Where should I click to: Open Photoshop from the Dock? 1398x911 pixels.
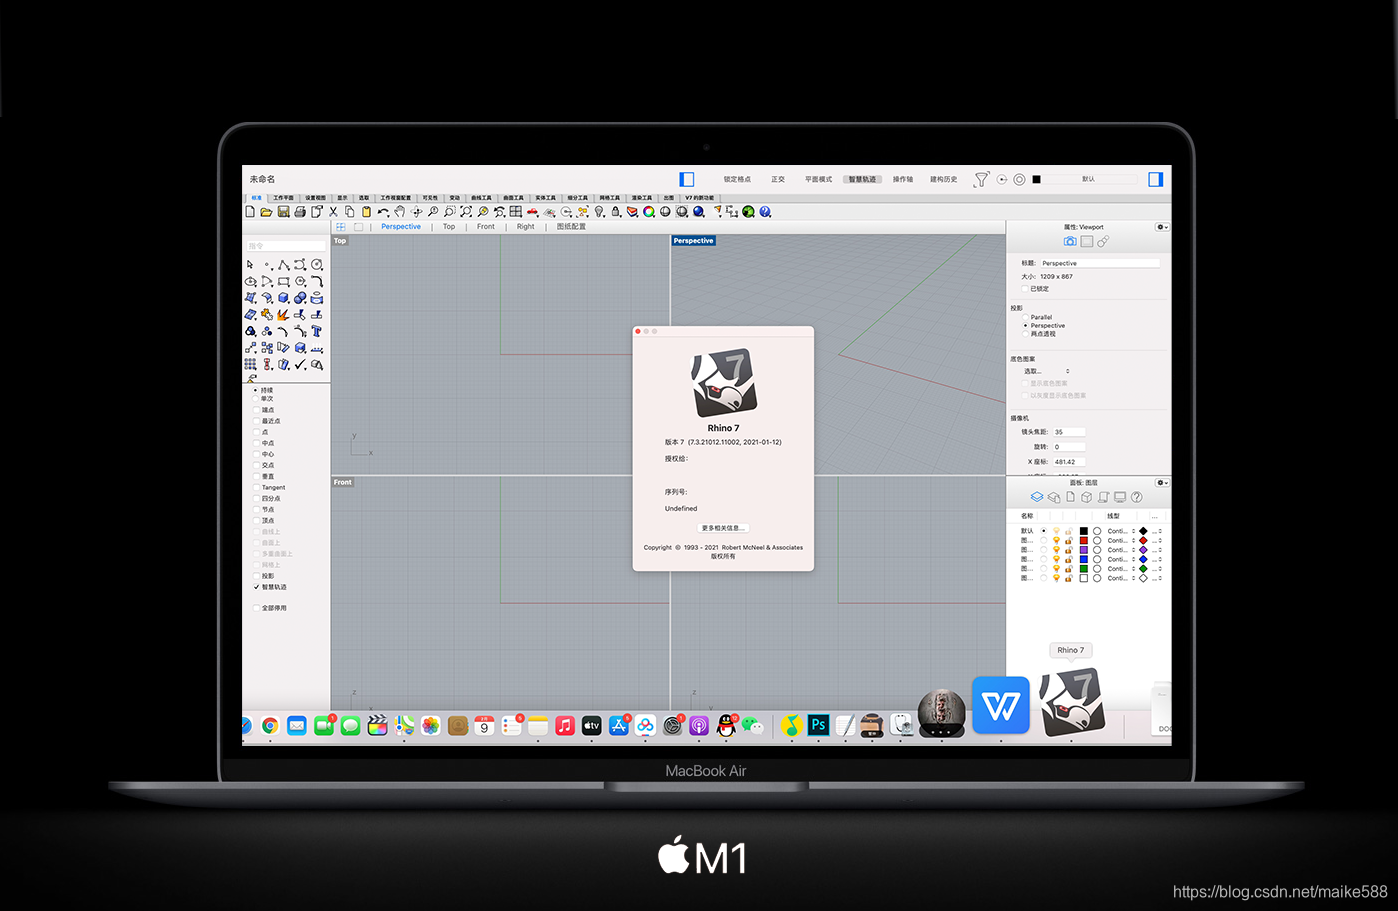pyautogui.click(x=818, y=725)
